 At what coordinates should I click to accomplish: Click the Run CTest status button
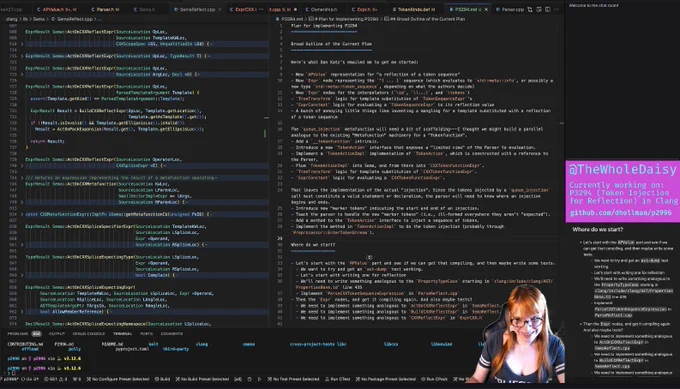[338, 379]
